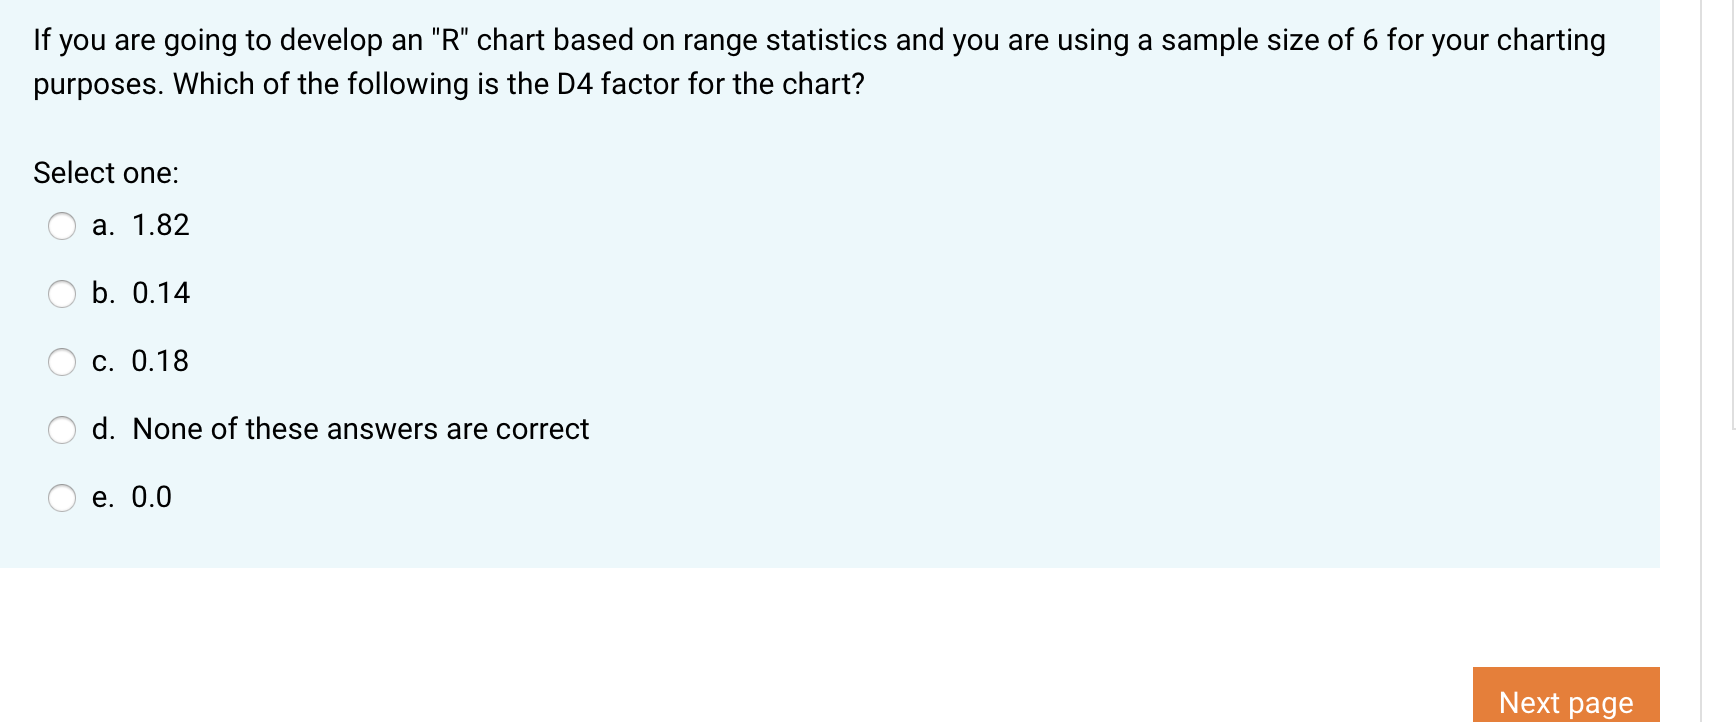This screenshot has width=1736, height=722.
Task: Select radio button for option d
Action: (62, 430)
